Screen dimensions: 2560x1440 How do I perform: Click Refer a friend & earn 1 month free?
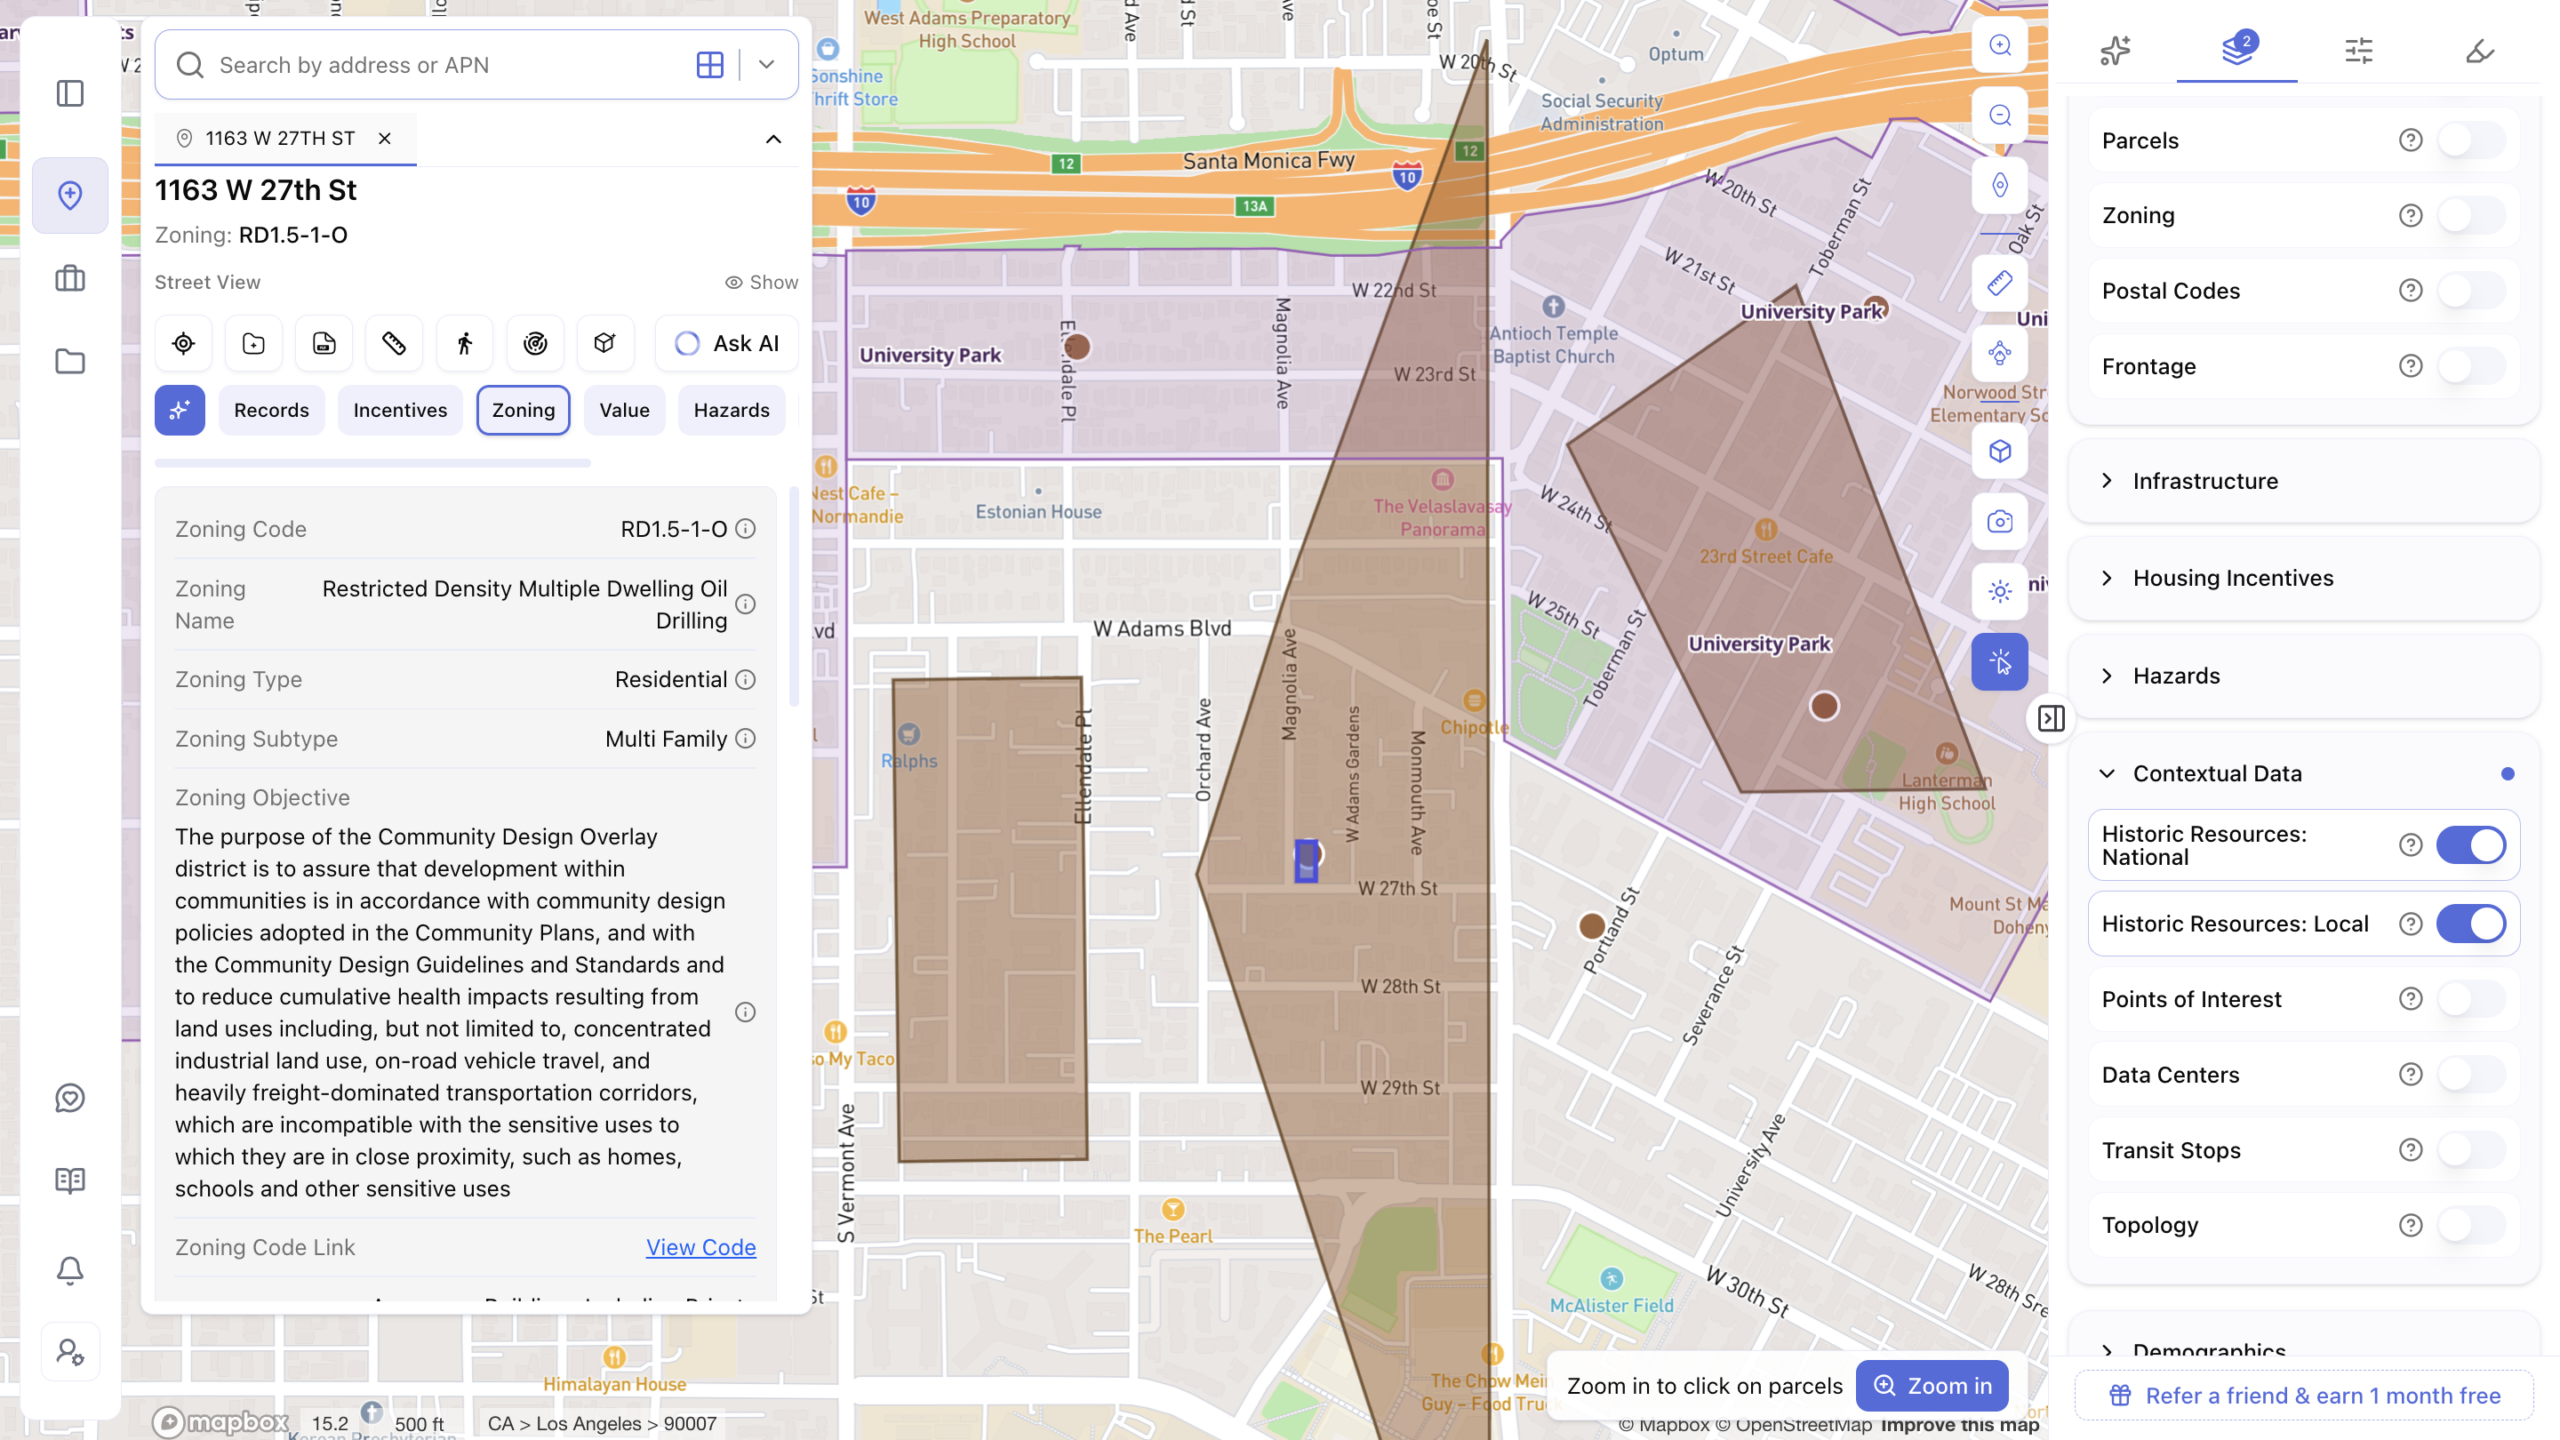click(x=2304, y=1396)
